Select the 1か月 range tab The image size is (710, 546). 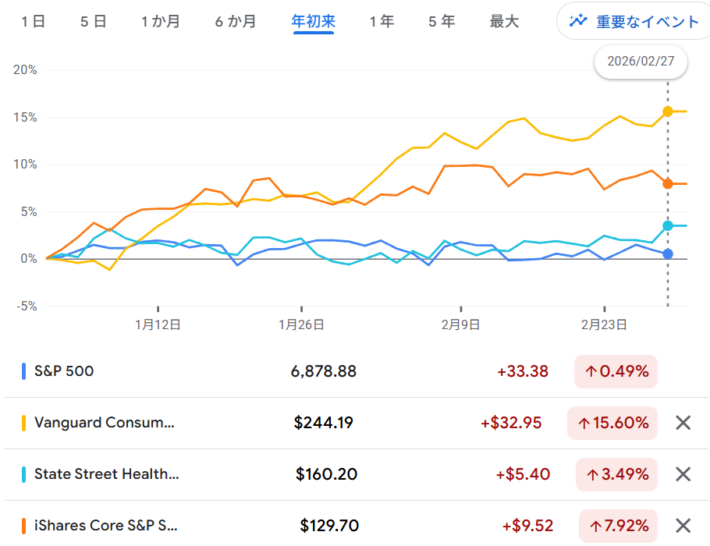(x=161, y=21)
